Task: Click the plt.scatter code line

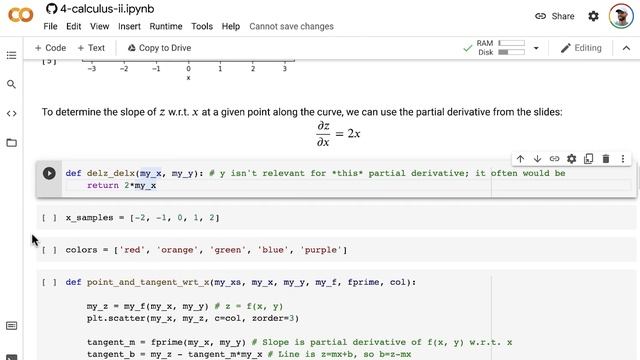Action: (193, 318)
